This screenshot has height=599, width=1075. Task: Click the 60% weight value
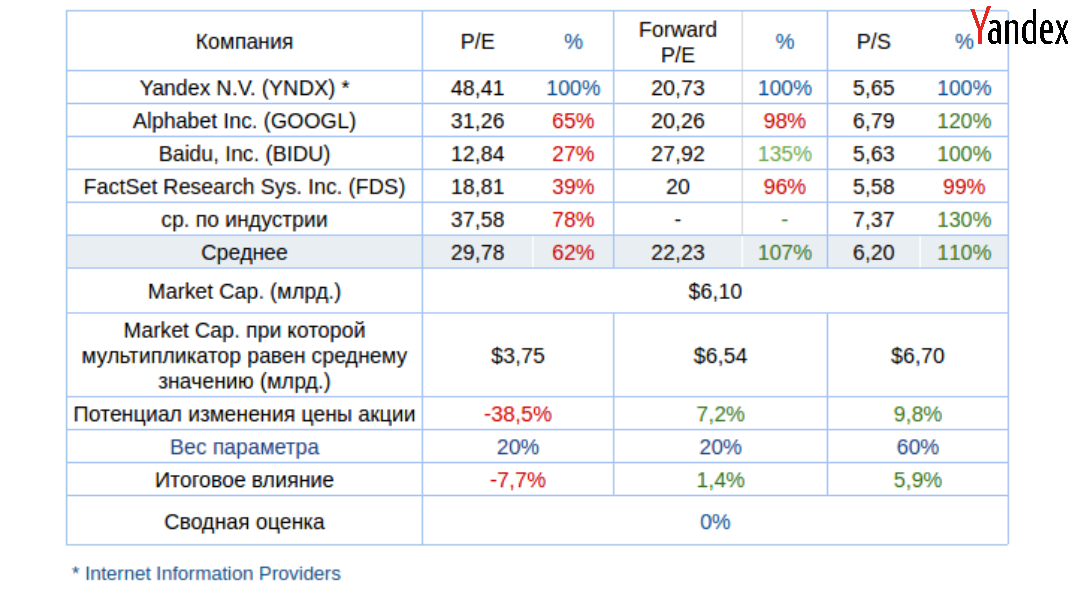pyautogui.click(x=917, y=447)
